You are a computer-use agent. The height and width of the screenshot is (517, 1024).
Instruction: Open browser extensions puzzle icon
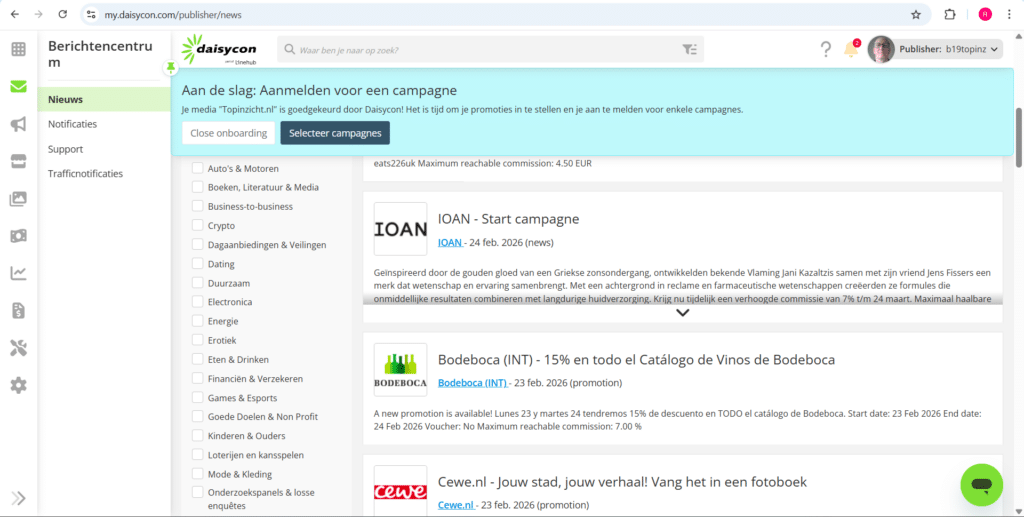(950, 14)
